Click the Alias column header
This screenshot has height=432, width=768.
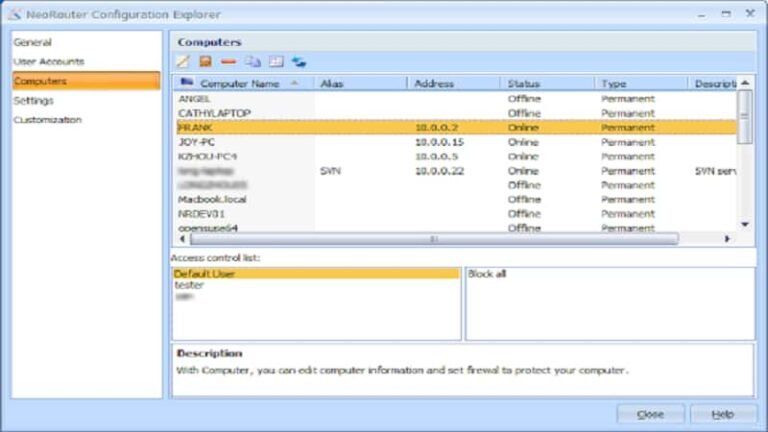pos(360,84)
